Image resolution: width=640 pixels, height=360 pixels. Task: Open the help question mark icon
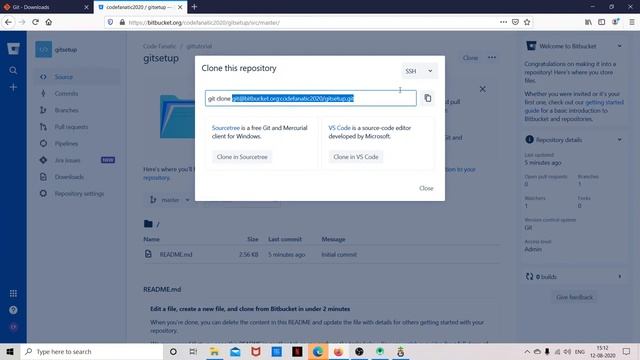[x=13, y=310]
